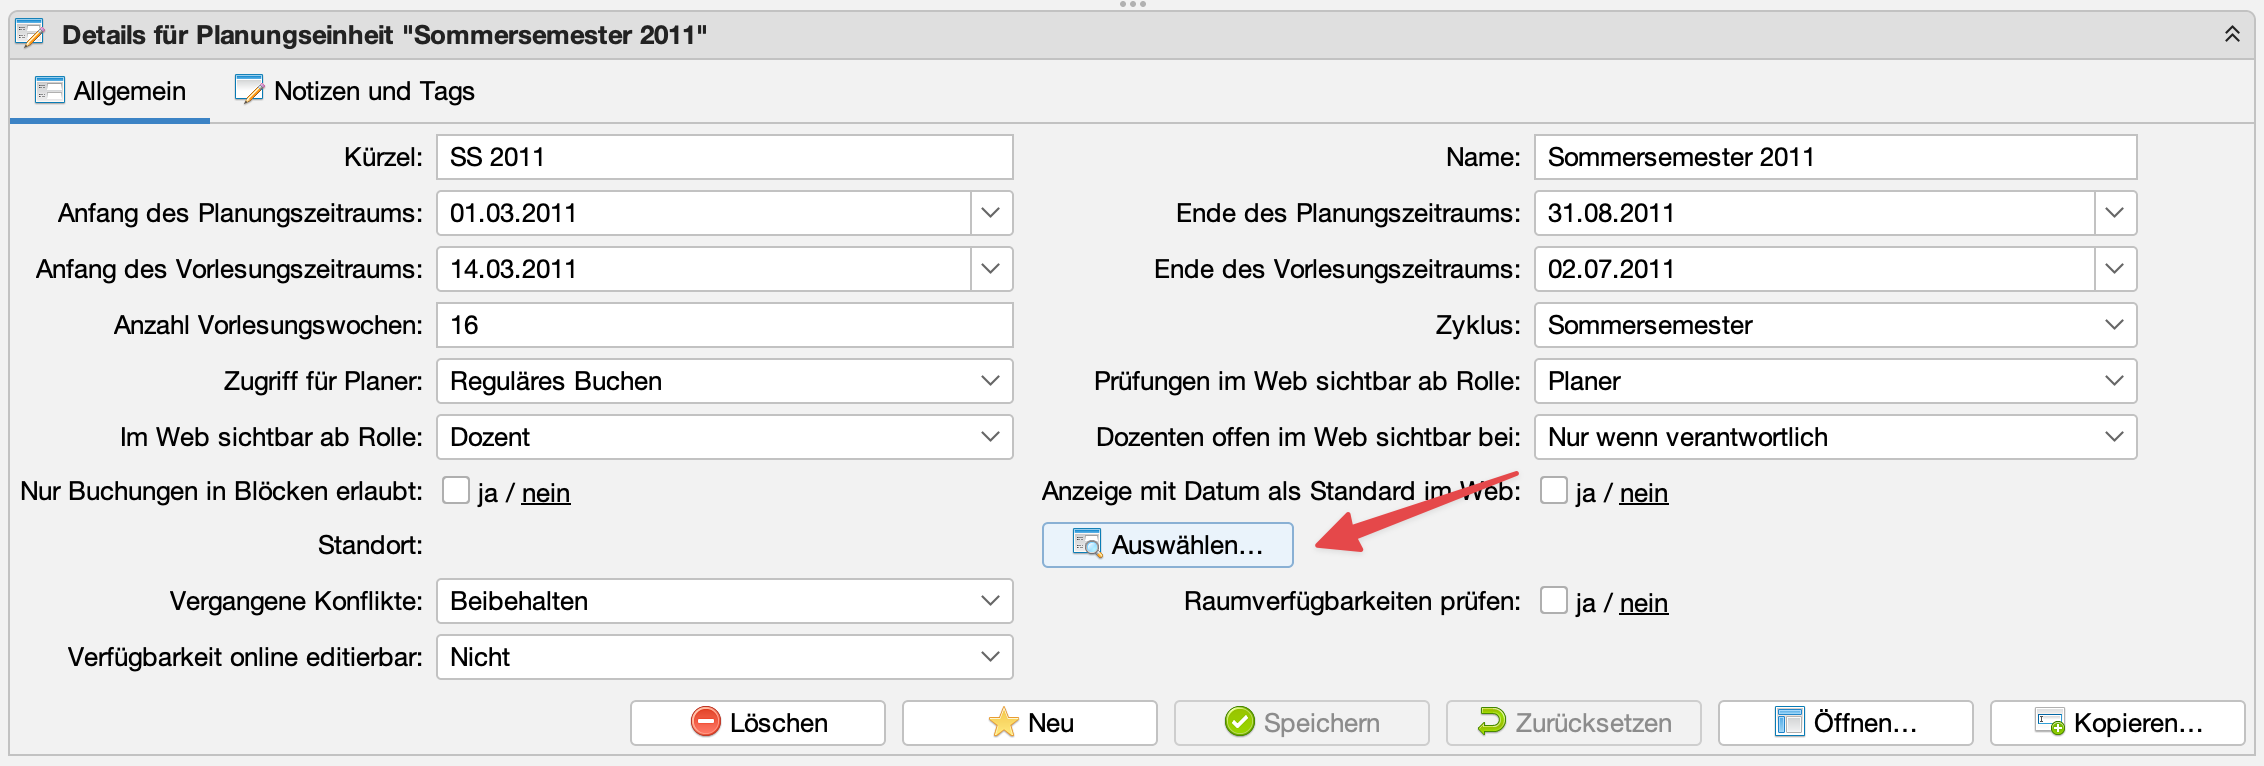Click the panel title edit icon
The image size is (2264, 766).
pos(30,35)
